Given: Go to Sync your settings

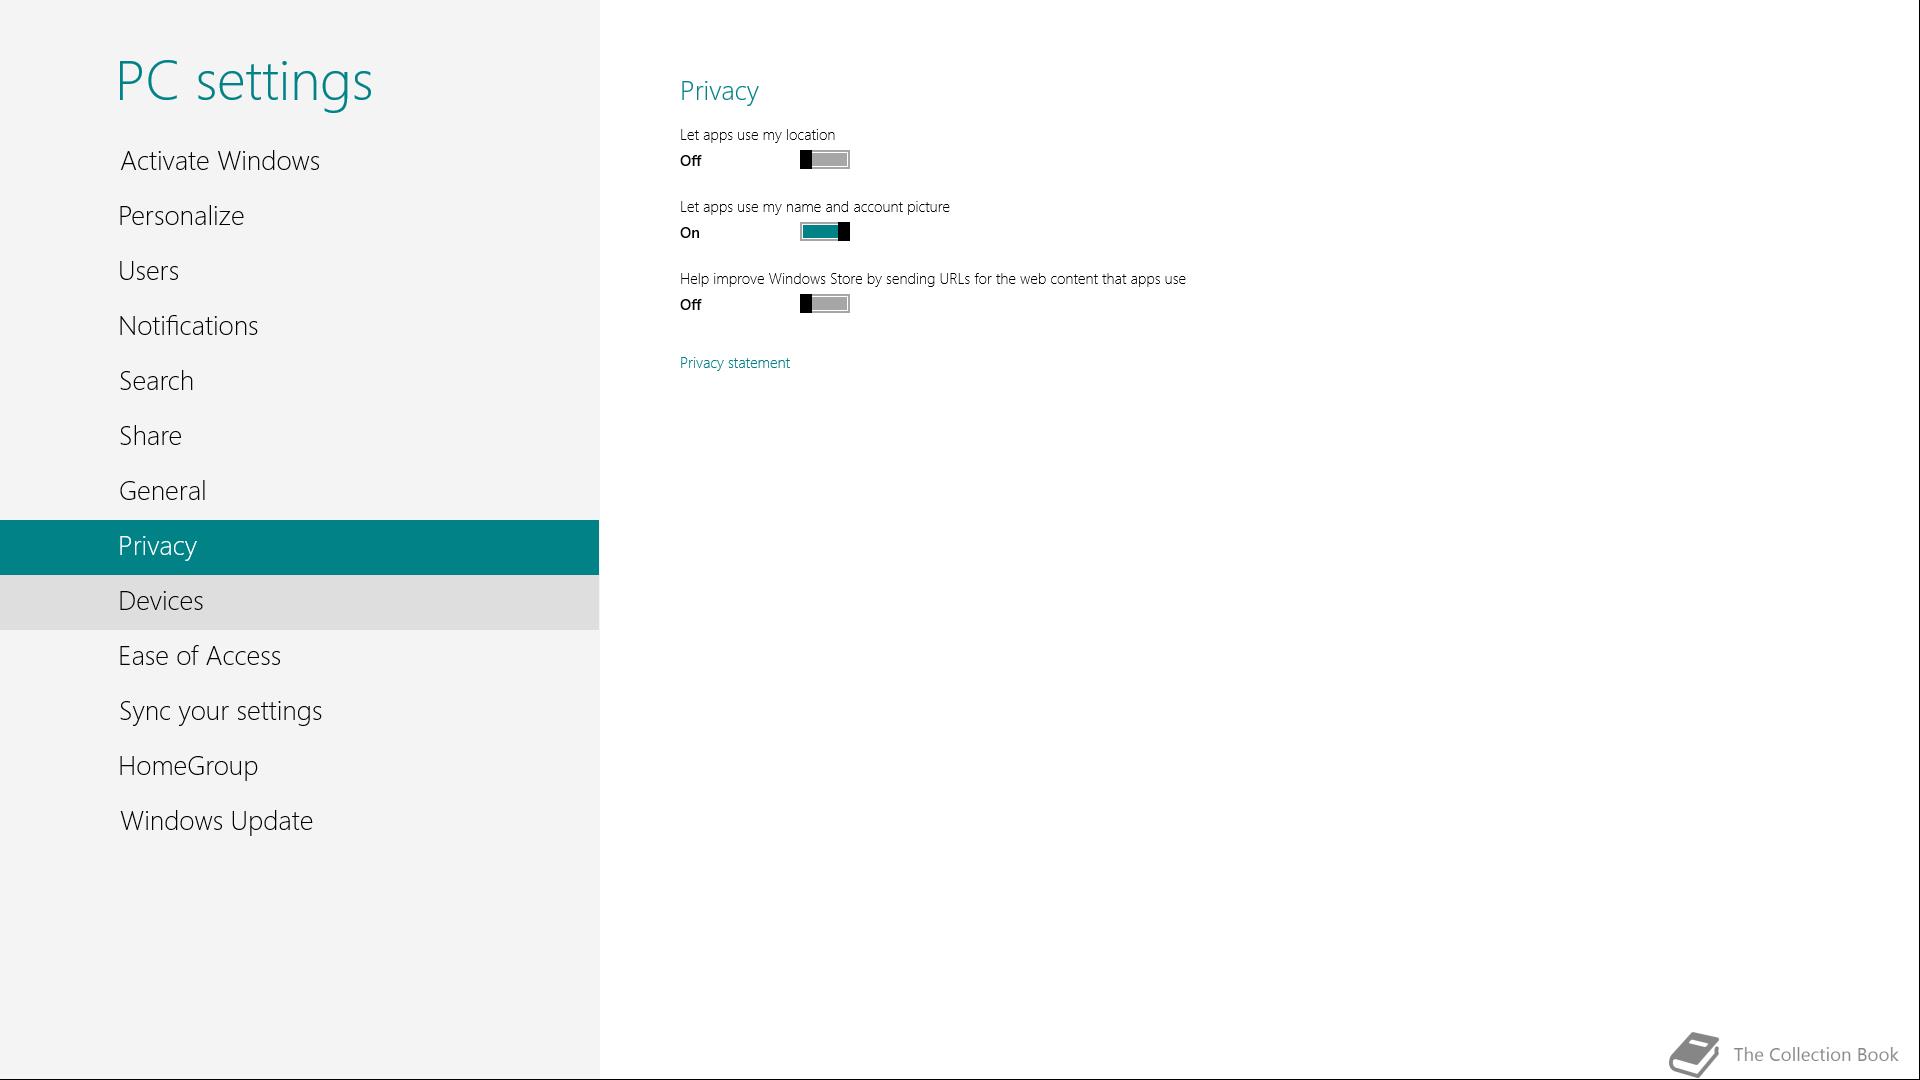Looking at the screenshot, I should (x=299, y=711).
